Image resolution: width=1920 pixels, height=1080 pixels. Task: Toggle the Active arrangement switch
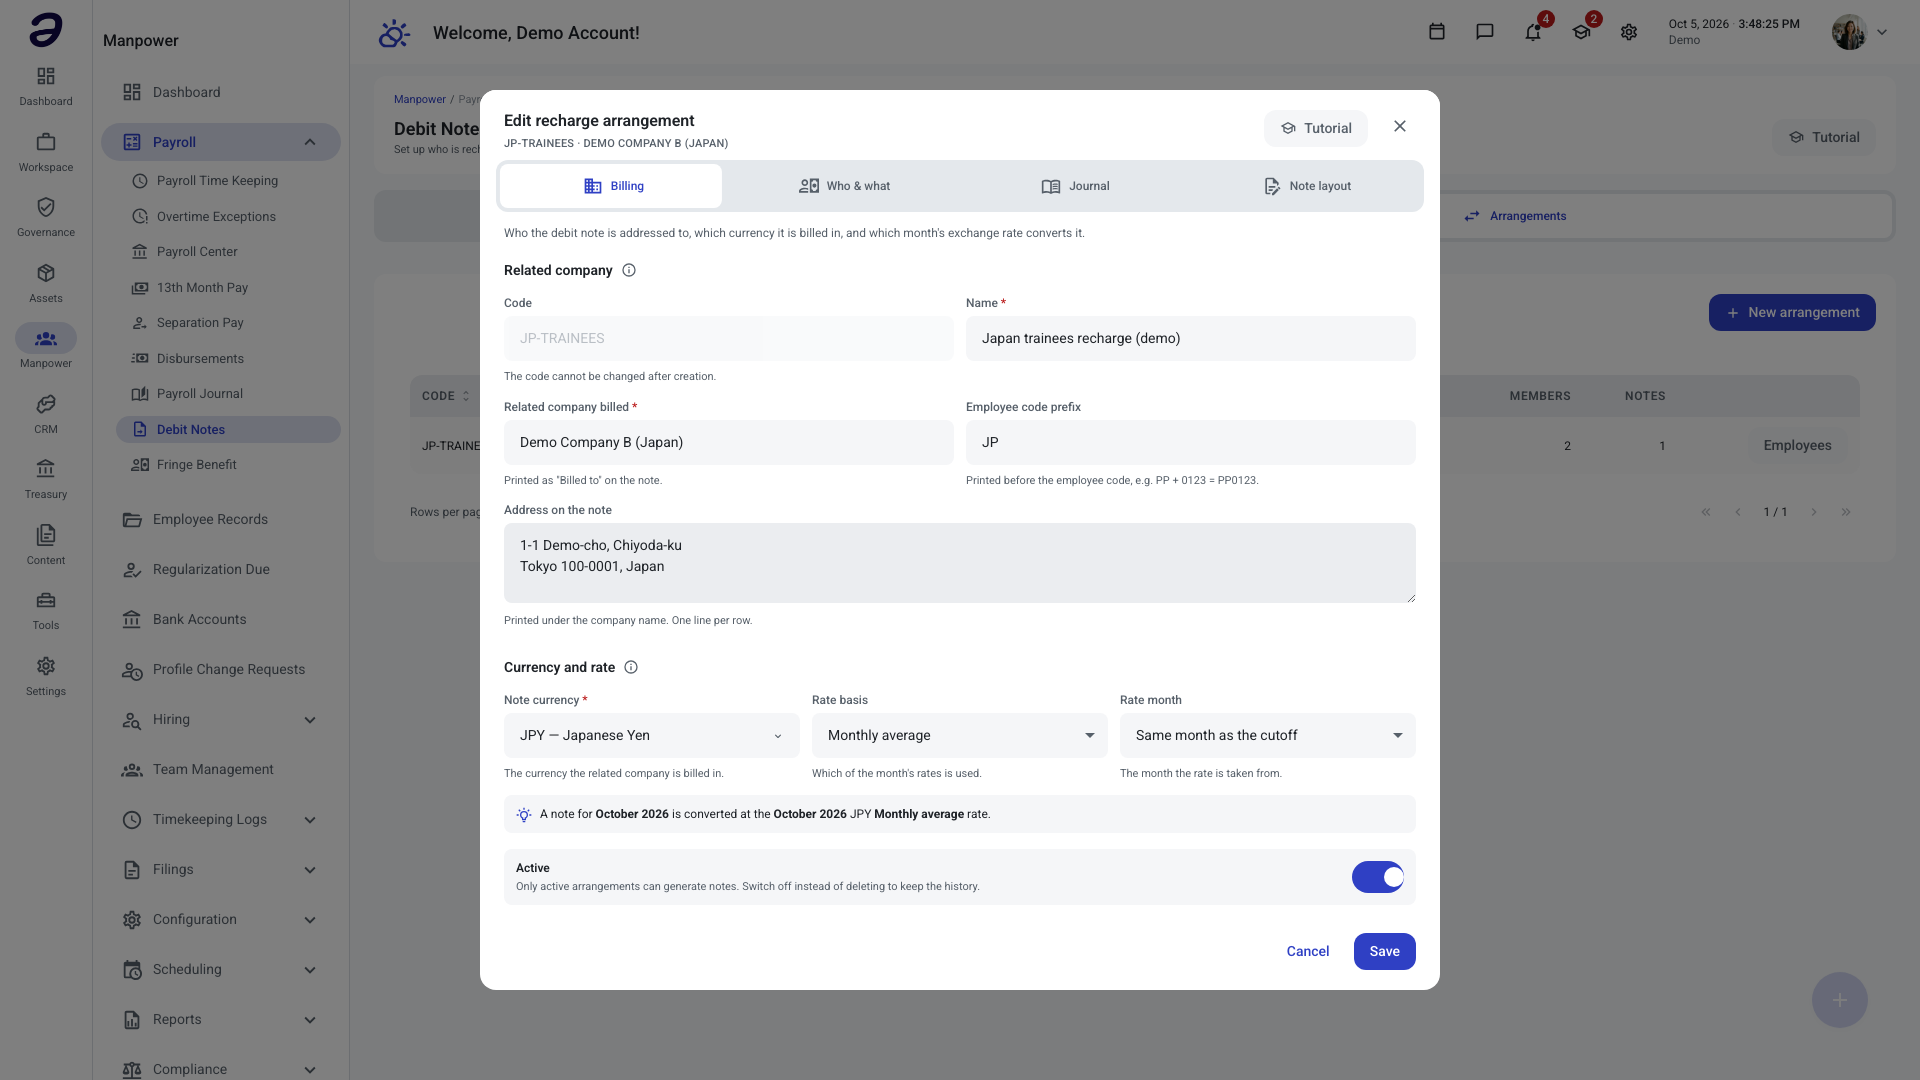[x=1378, y=877]
